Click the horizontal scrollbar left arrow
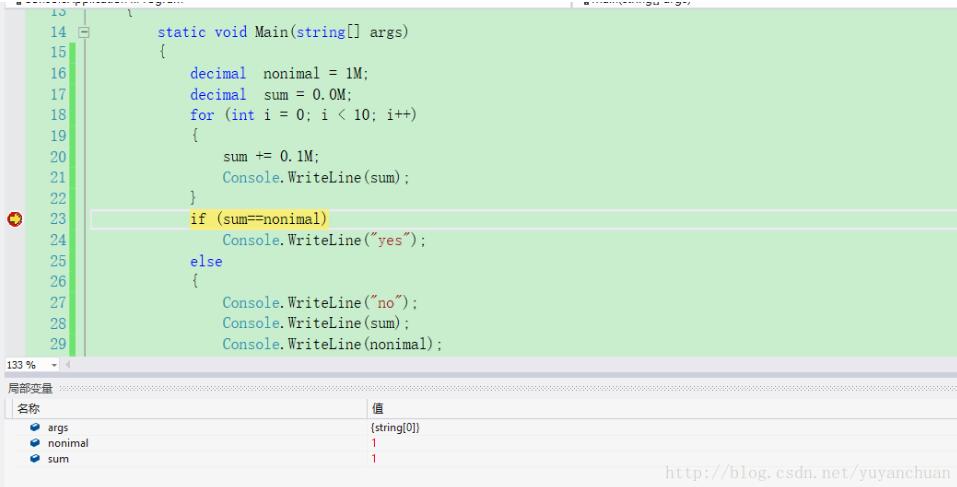This screenshot has width=957, height=487. click(x=68, y=365)
